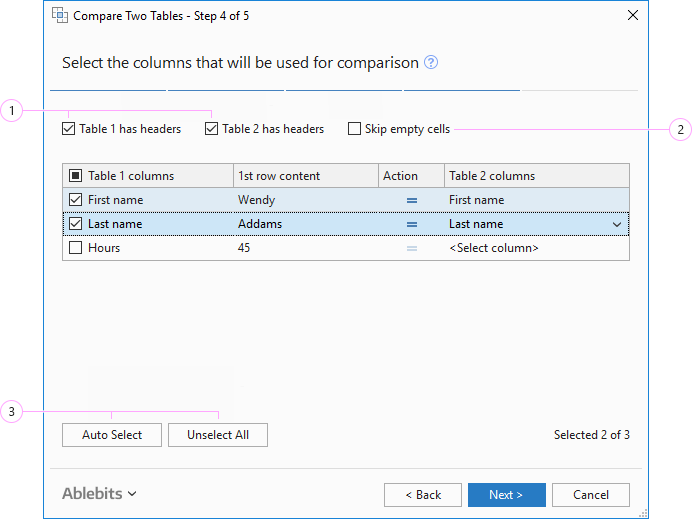Open the Ablebits menu dropdown
The image size is (692, 519).
(99, 494)
